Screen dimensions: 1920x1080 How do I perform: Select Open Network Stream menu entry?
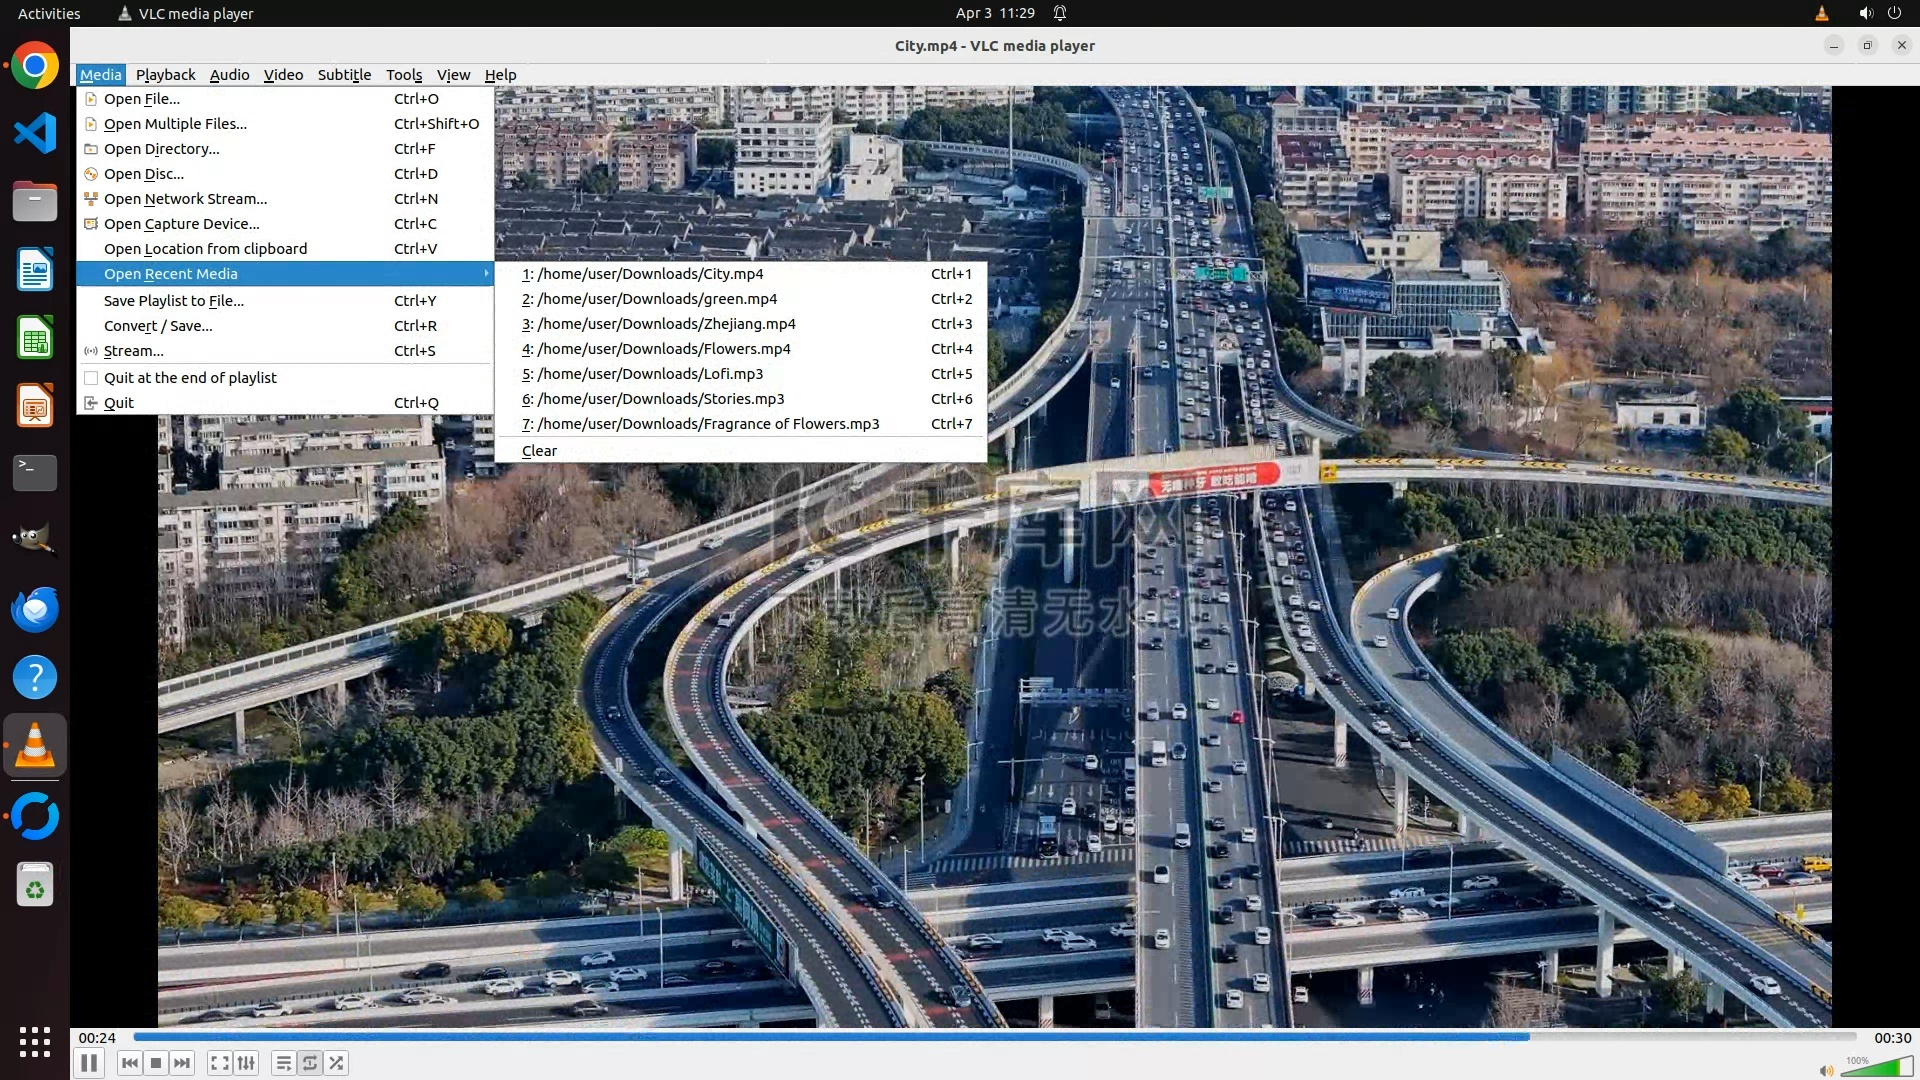(x=185, y=199)
